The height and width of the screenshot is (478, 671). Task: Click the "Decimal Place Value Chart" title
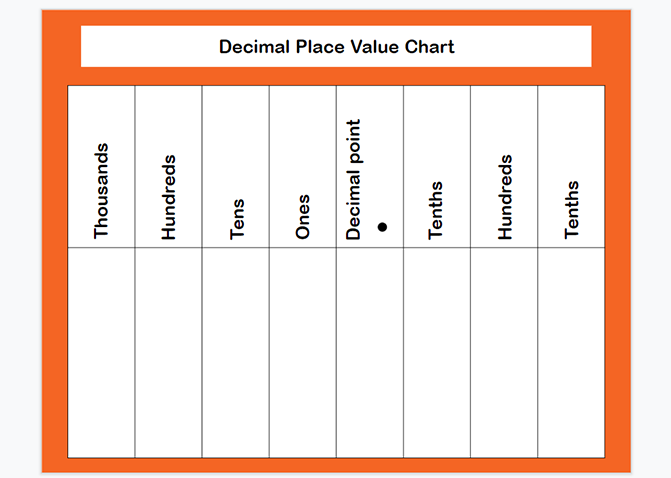tap(336, 47)
